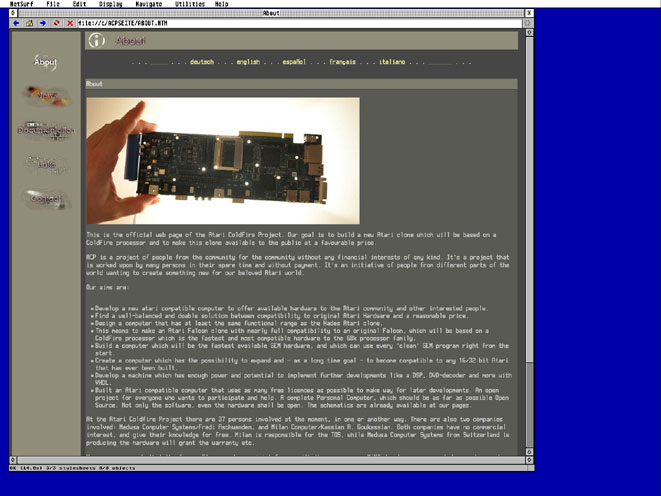Click the window closer box at title bar left
The width and height of the screenshot is (661, 496).
coord(13,13)
